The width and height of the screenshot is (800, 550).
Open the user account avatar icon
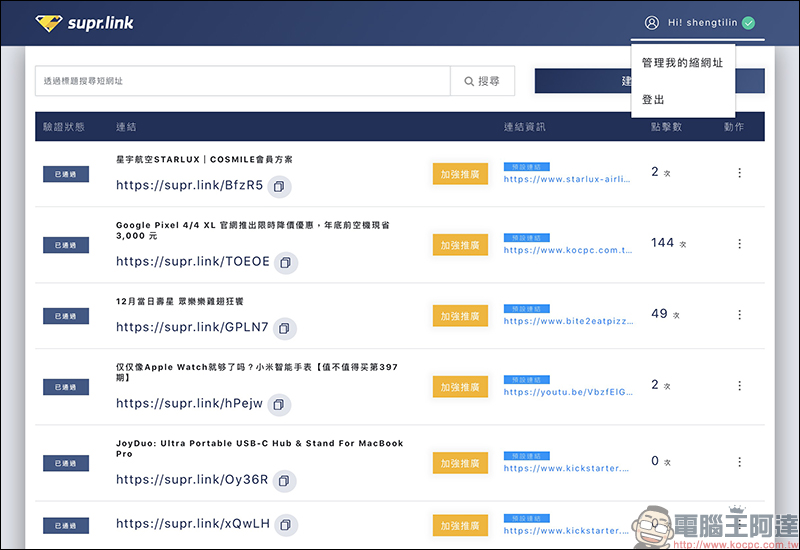click(x=652, y=23)
